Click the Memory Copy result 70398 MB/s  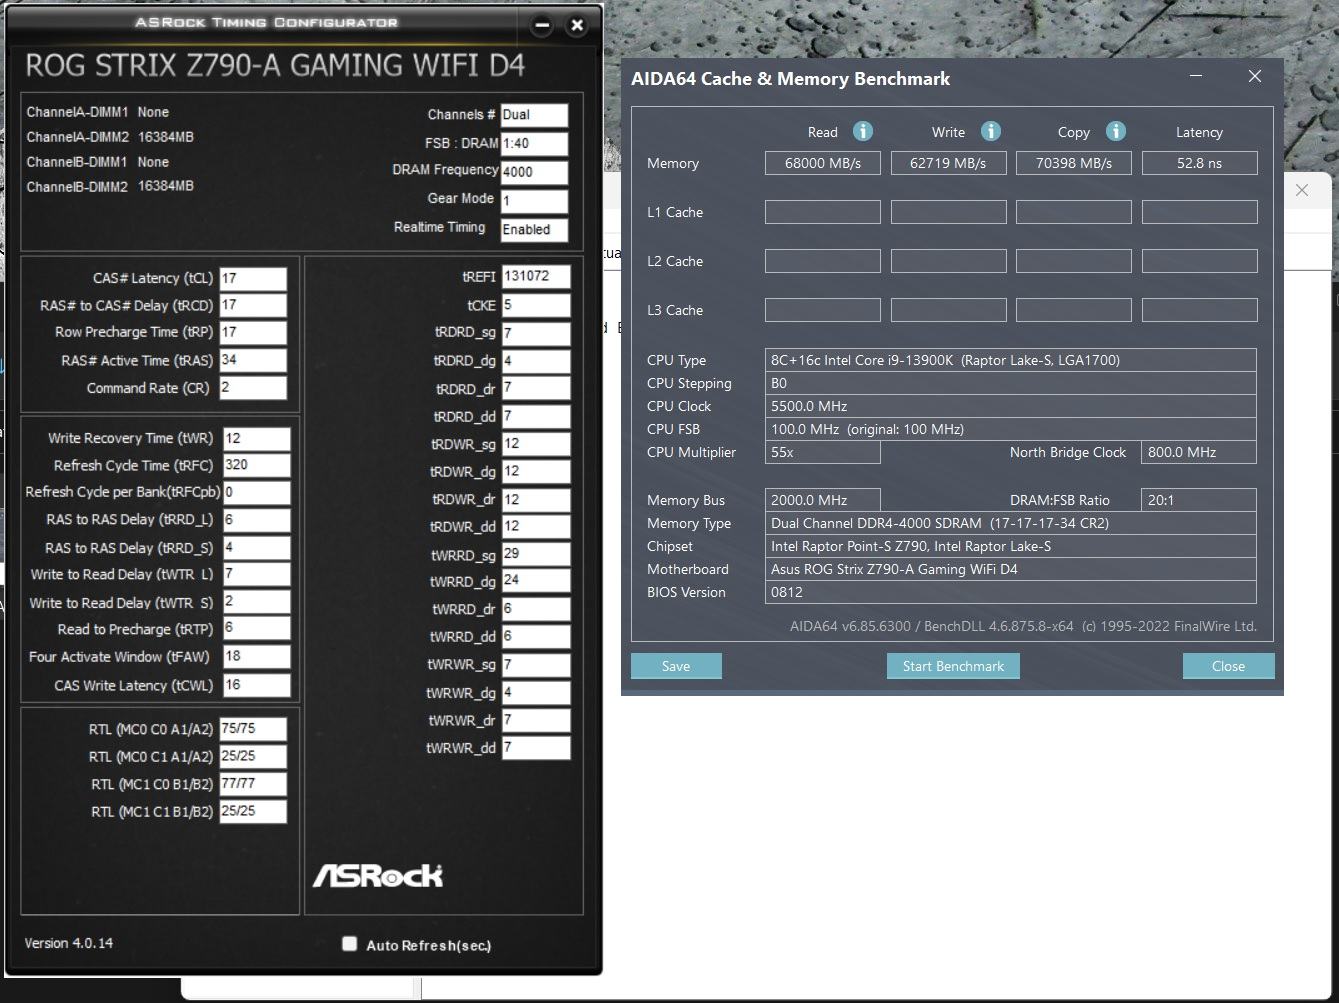[1074, 163]
